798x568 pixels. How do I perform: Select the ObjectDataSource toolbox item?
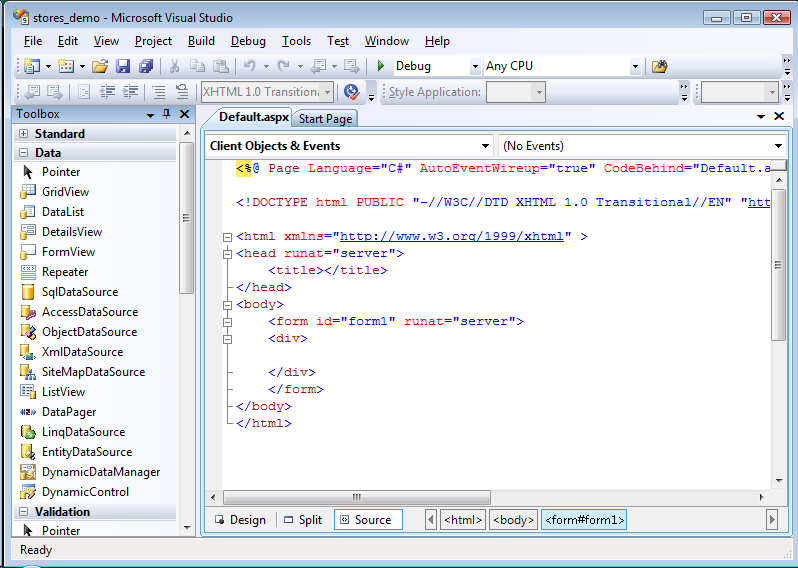(78, 332)
